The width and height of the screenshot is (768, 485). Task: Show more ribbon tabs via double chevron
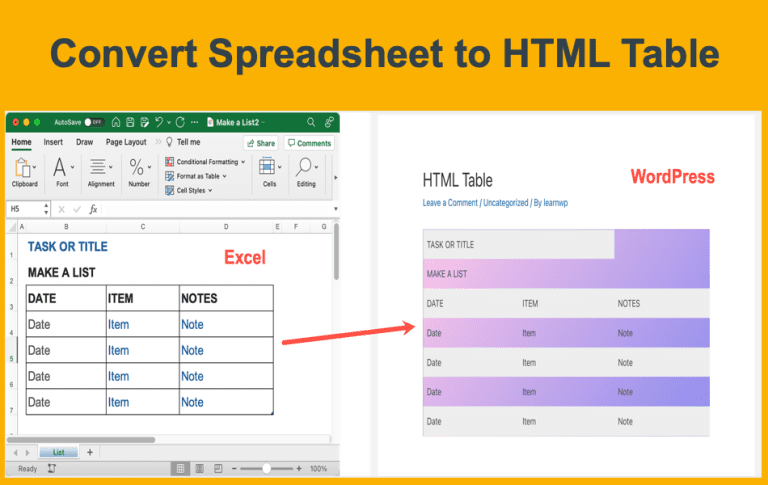(158, 142)
